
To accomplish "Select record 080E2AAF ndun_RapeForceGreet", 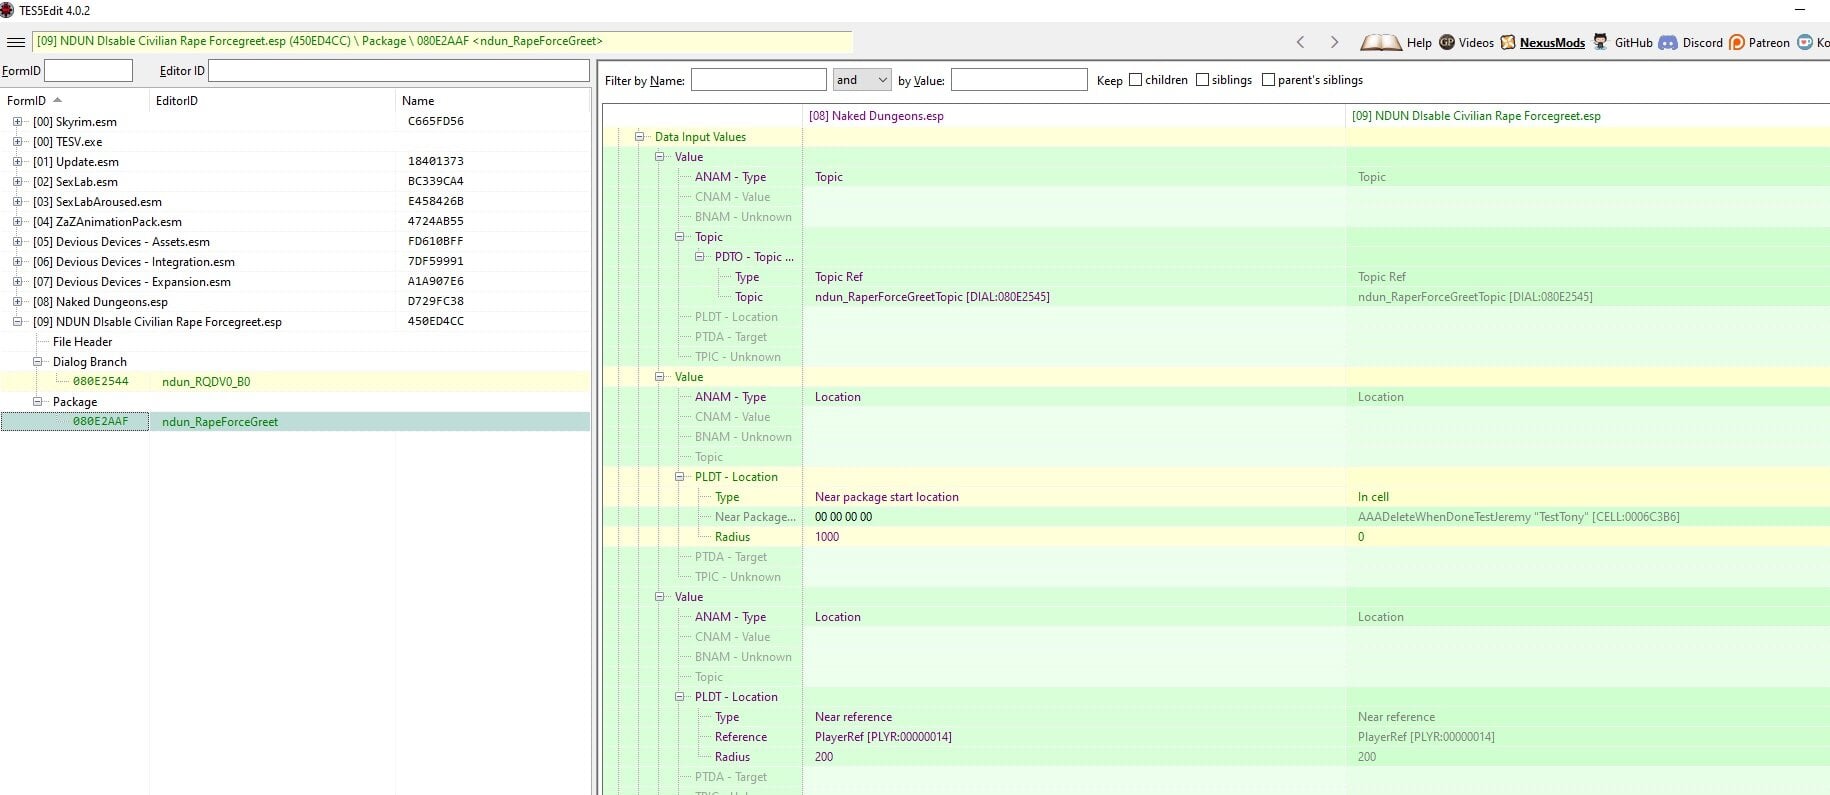I will 295,421.
